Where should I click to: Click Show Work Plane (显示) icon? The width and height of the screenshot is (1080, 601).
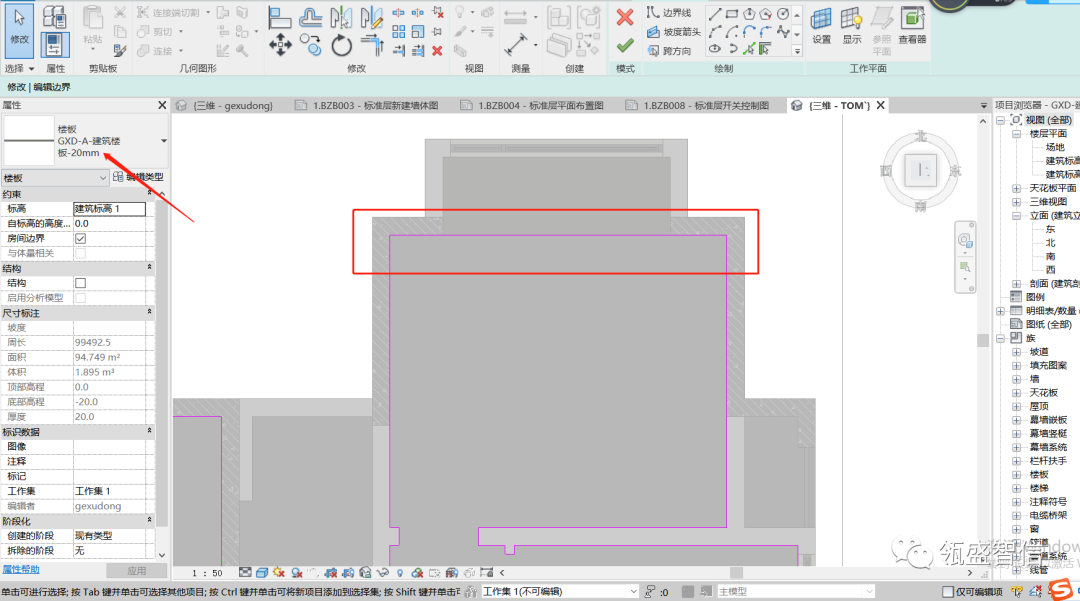pyautogui.click(x=851, y=25)
